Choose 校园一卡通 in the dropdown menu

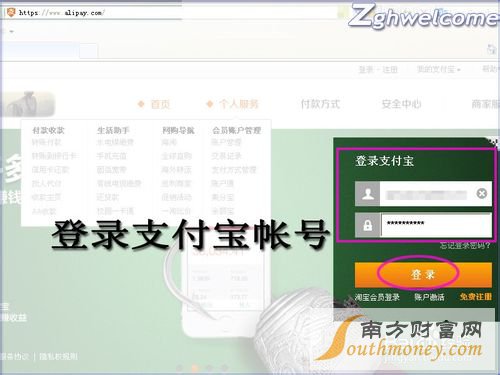115,211
